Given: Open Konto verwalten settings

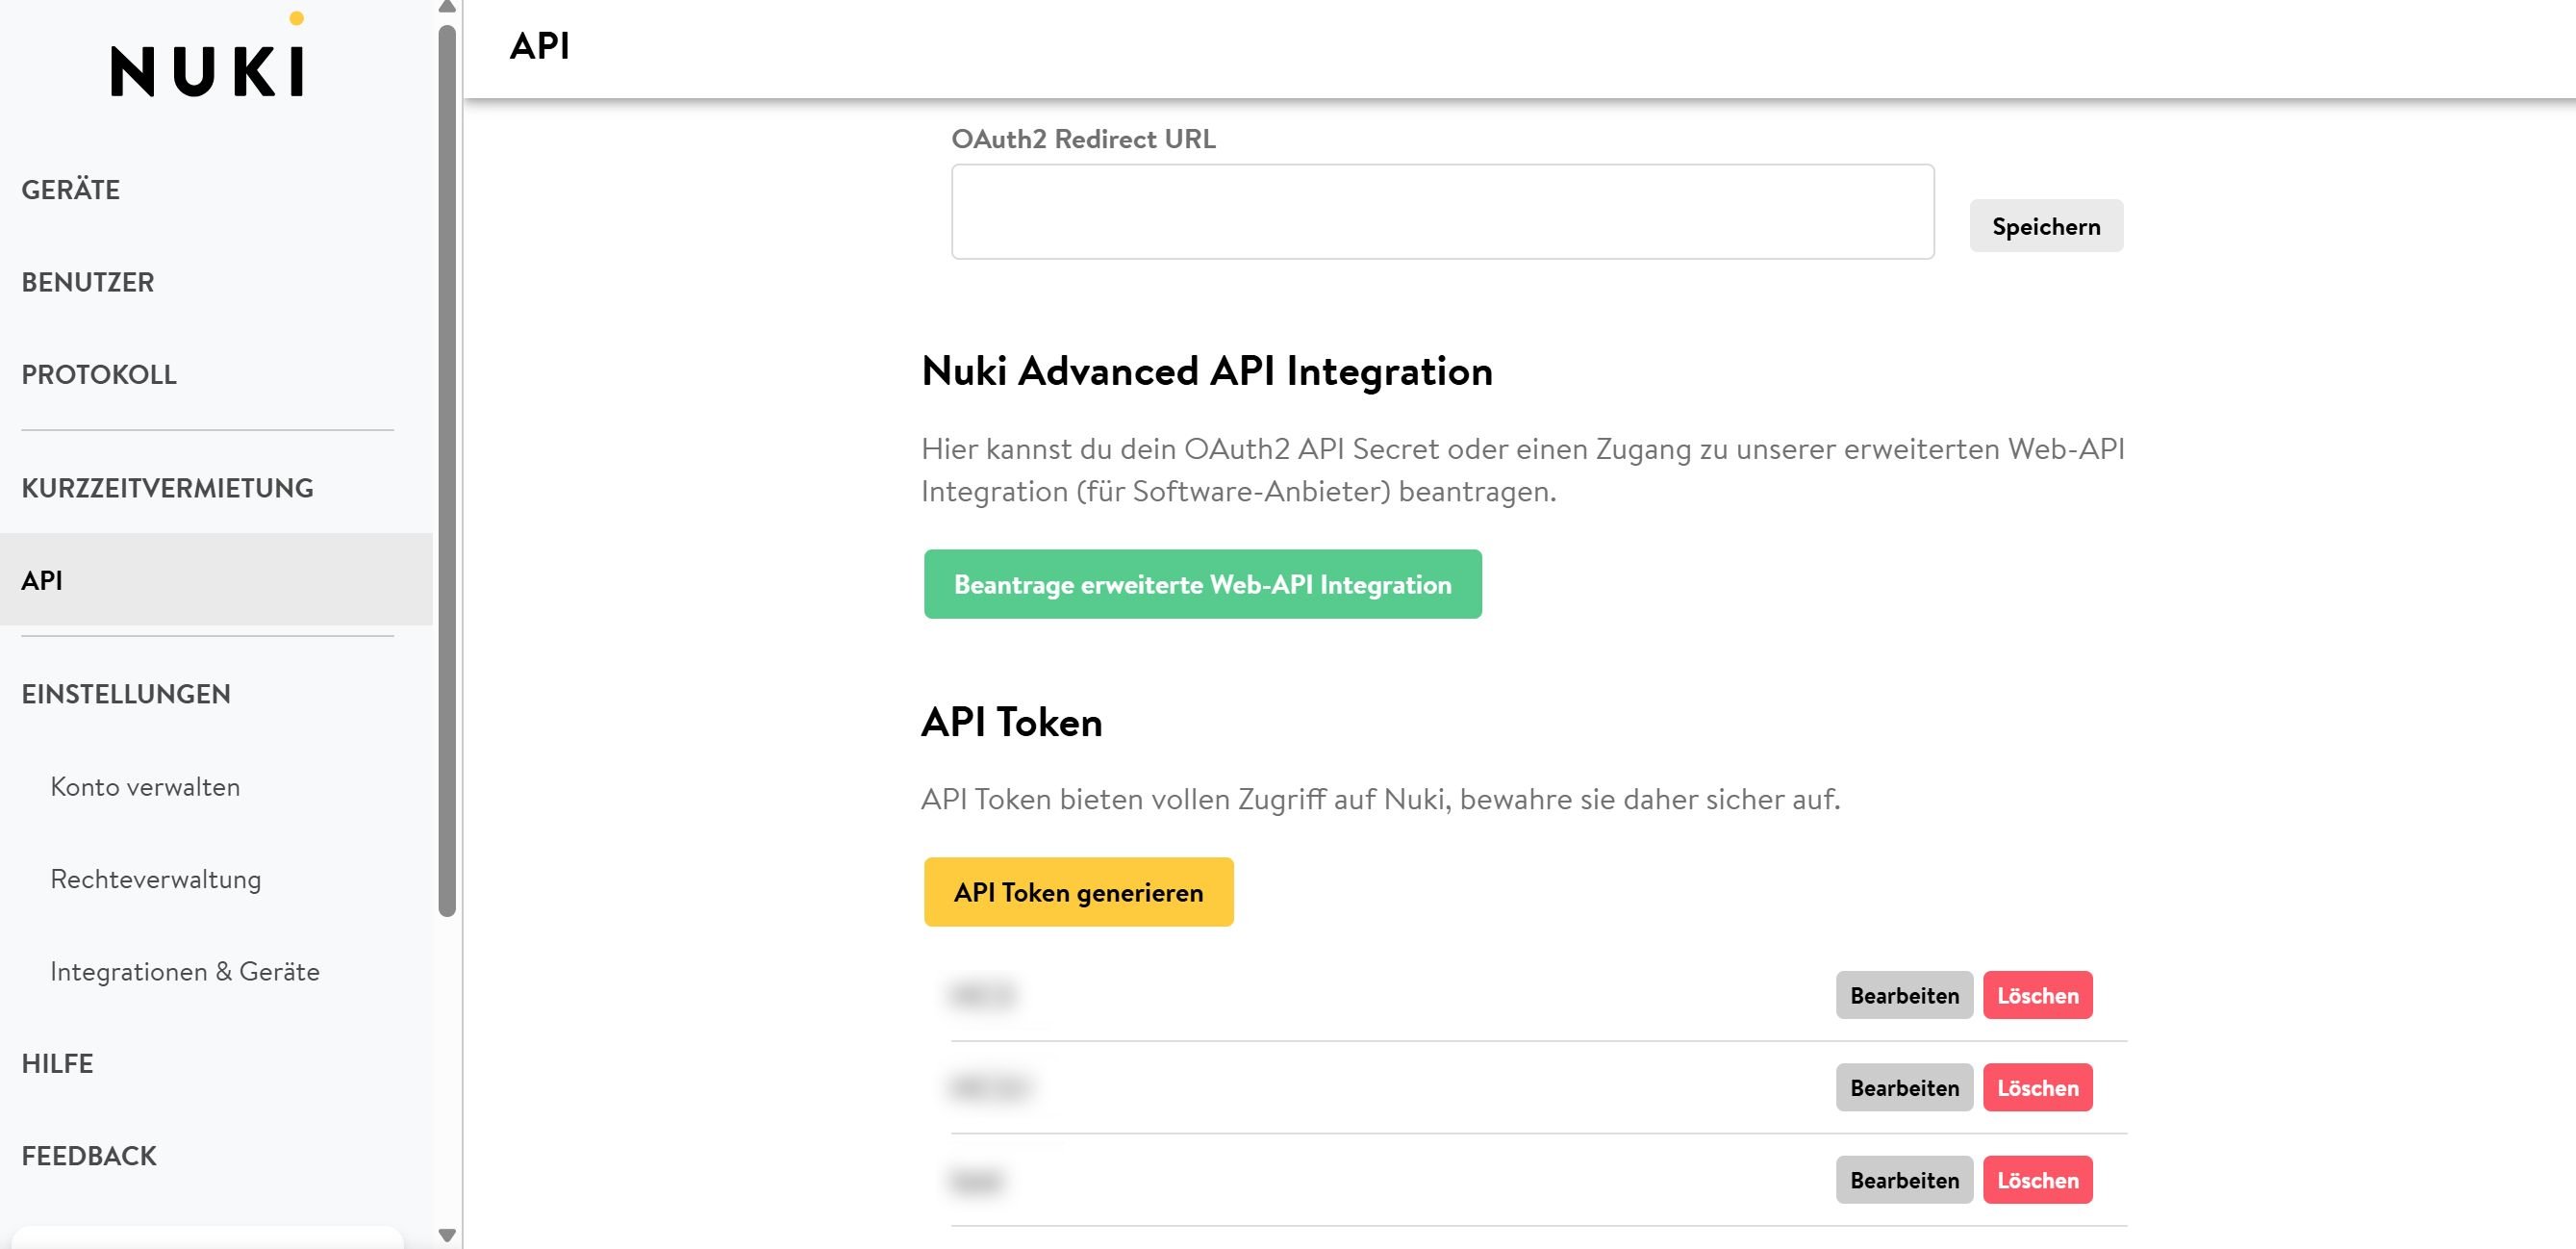Looking at the screenshot, I should point(145,787).
